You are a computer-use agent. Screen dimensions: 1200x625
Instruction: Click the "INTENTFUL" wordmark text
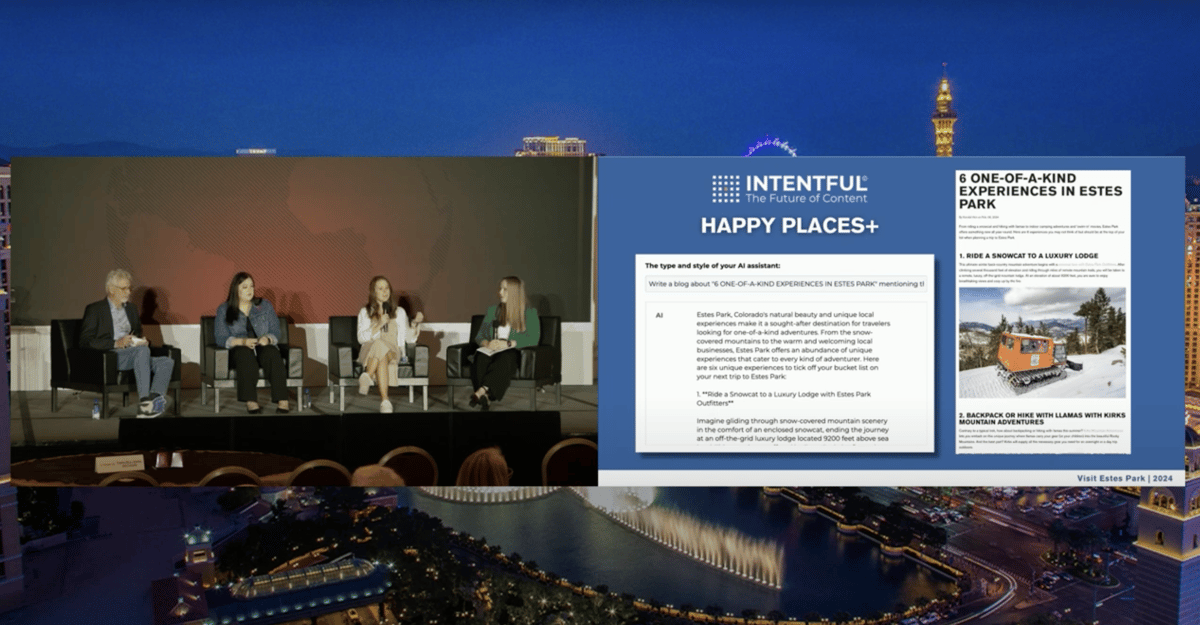pyautogui.click(x=807, y=183)
